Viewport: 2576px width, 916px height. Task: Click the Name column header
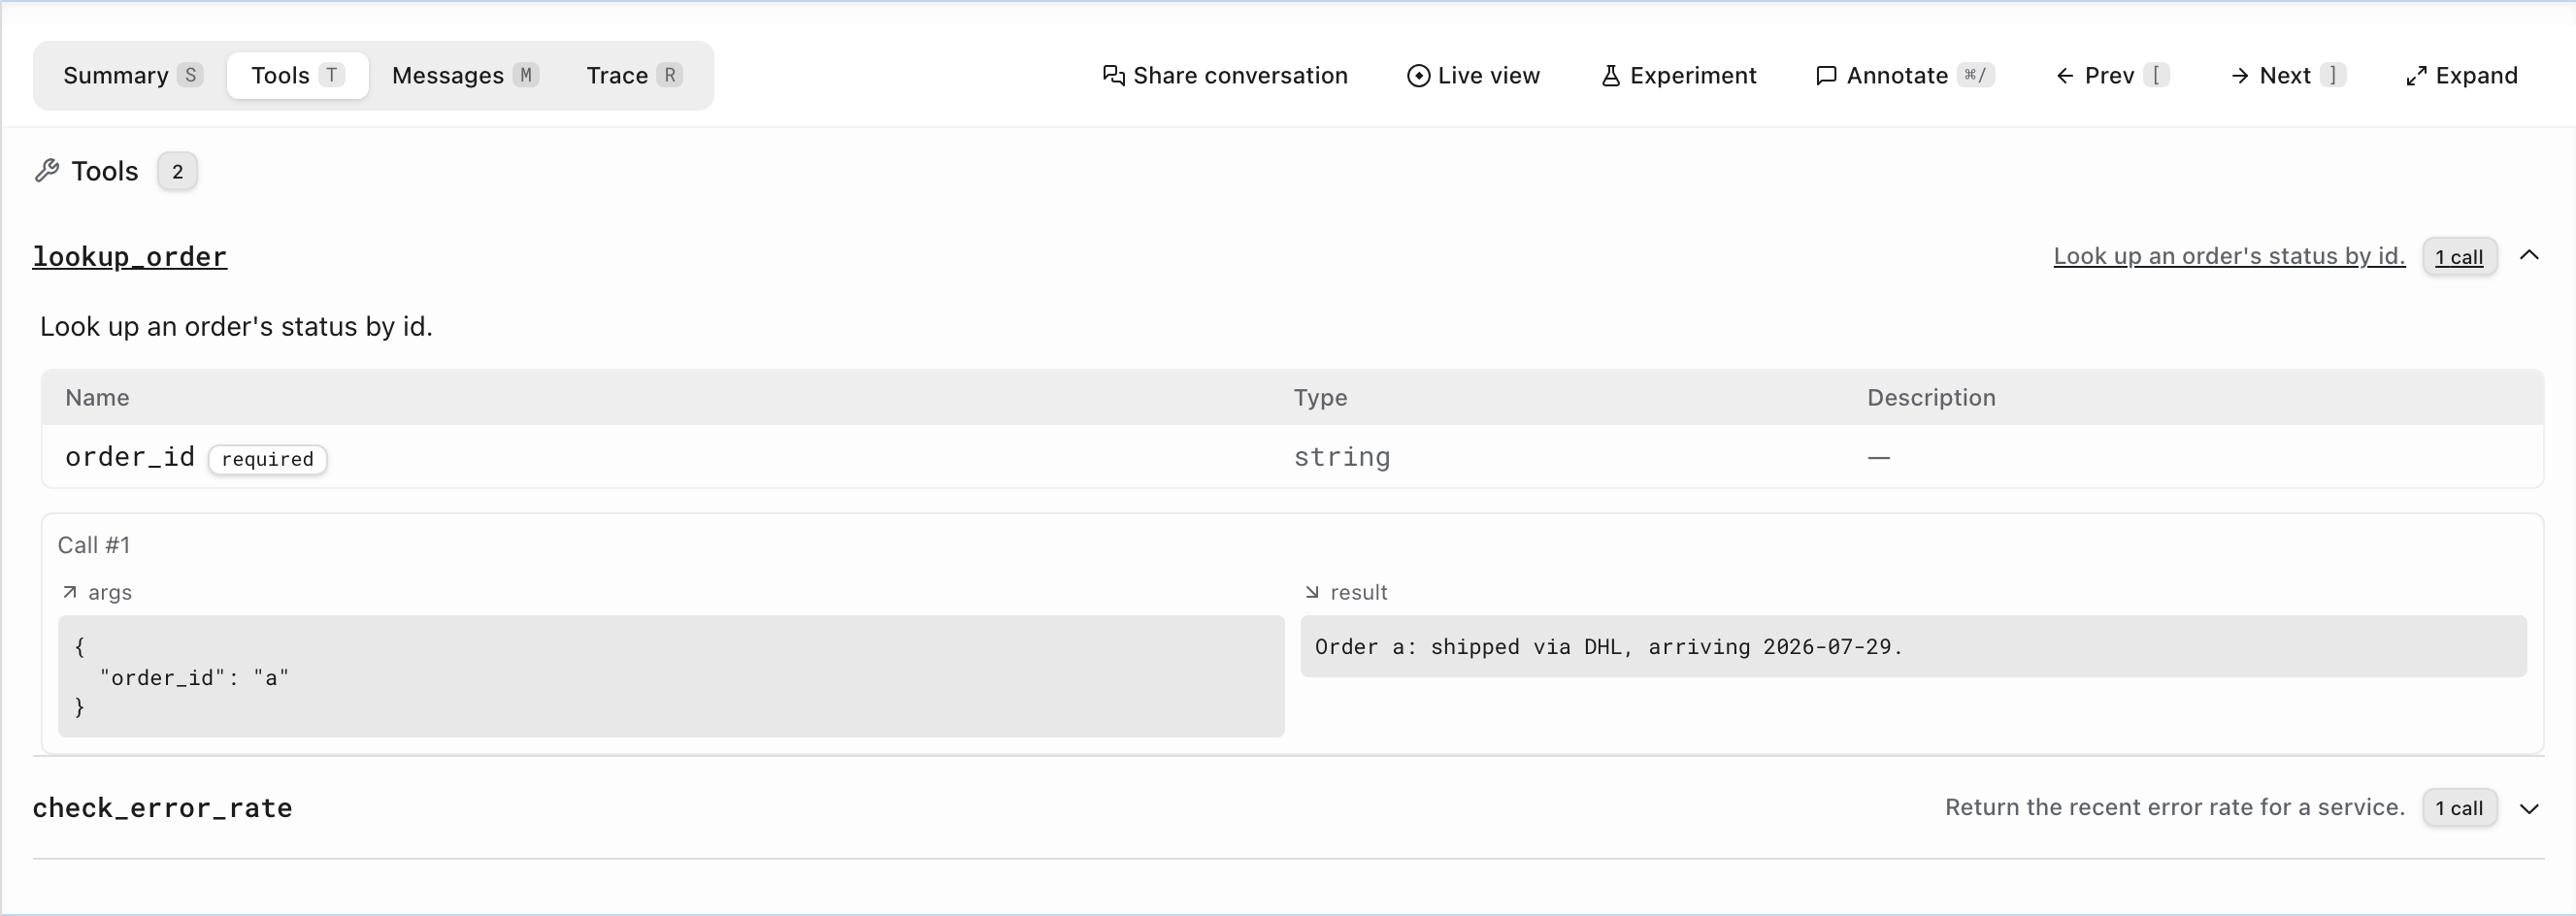pos(97,398)
